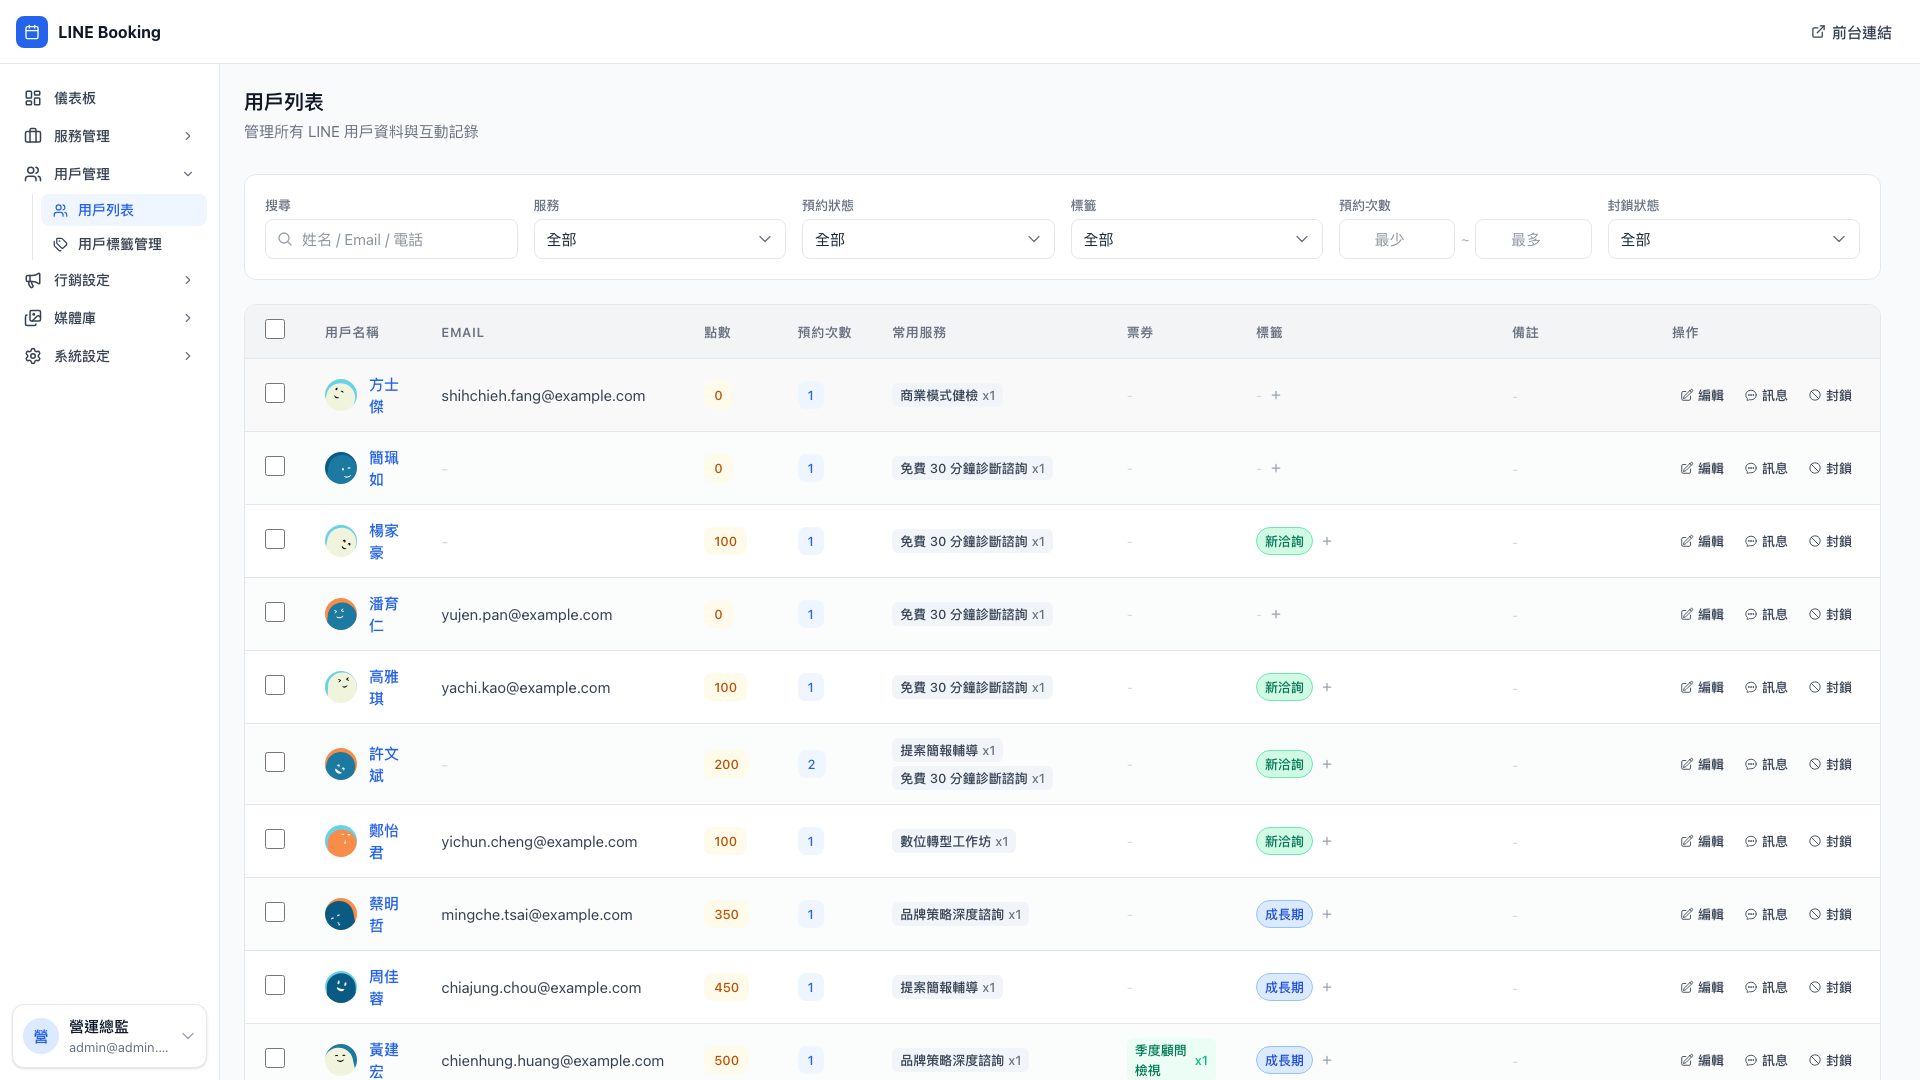Click the 媒體庫 image icon
Viewport: 1920px width, 1080px height.
pyautogui.click(x=33, y=318)
